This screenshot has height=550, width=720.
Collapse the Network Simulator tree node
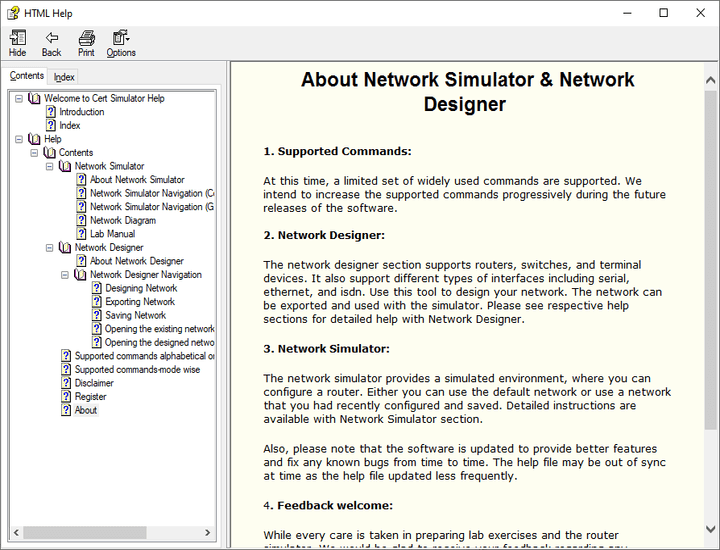50,166
